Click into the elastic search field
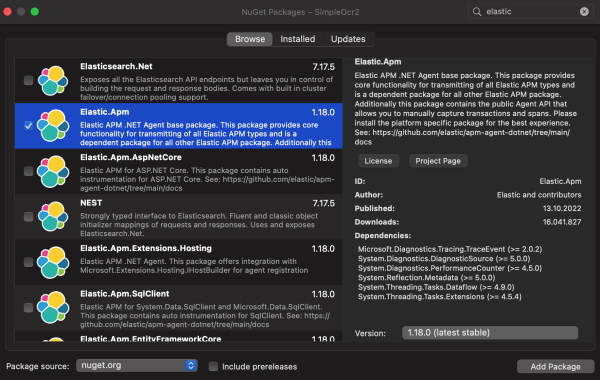The height and width of the screenshot is (380, 600). 530,12
